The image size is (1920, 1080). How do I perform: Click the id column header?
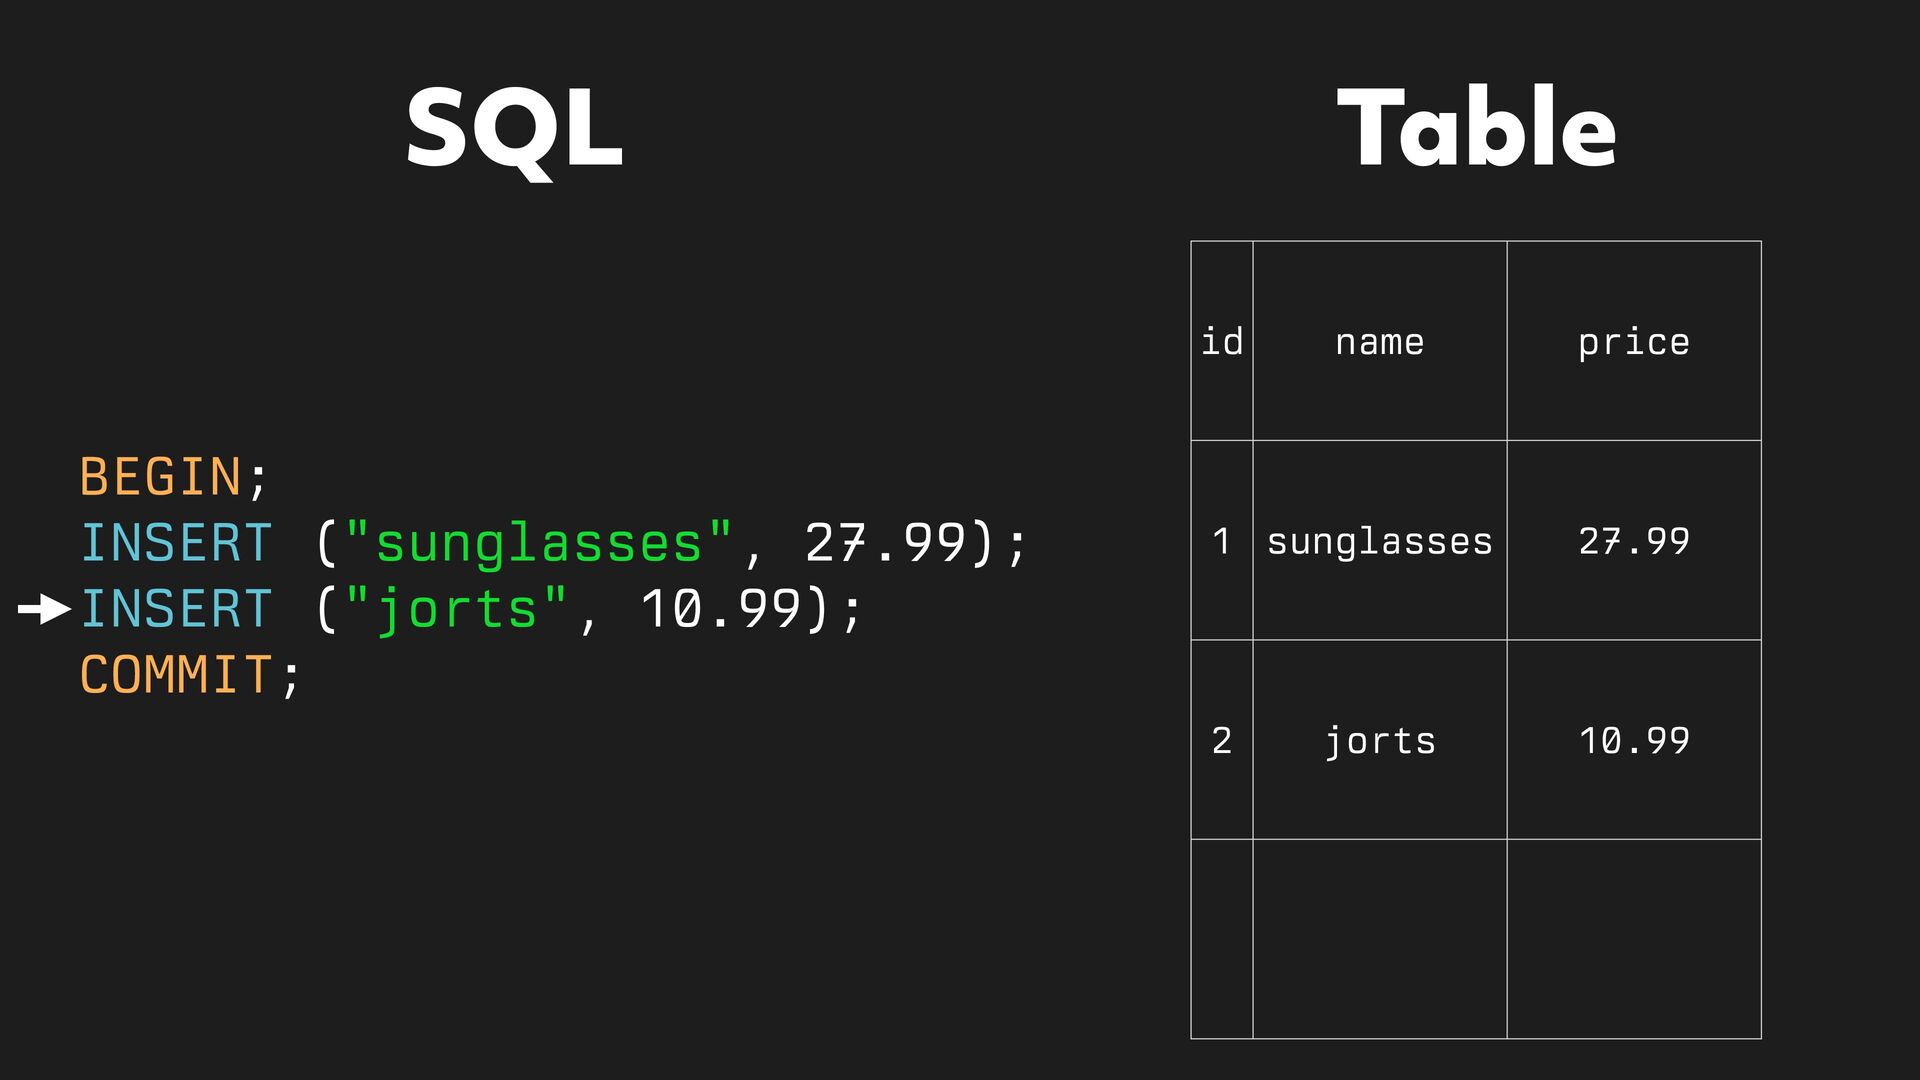pos(1221,342)
